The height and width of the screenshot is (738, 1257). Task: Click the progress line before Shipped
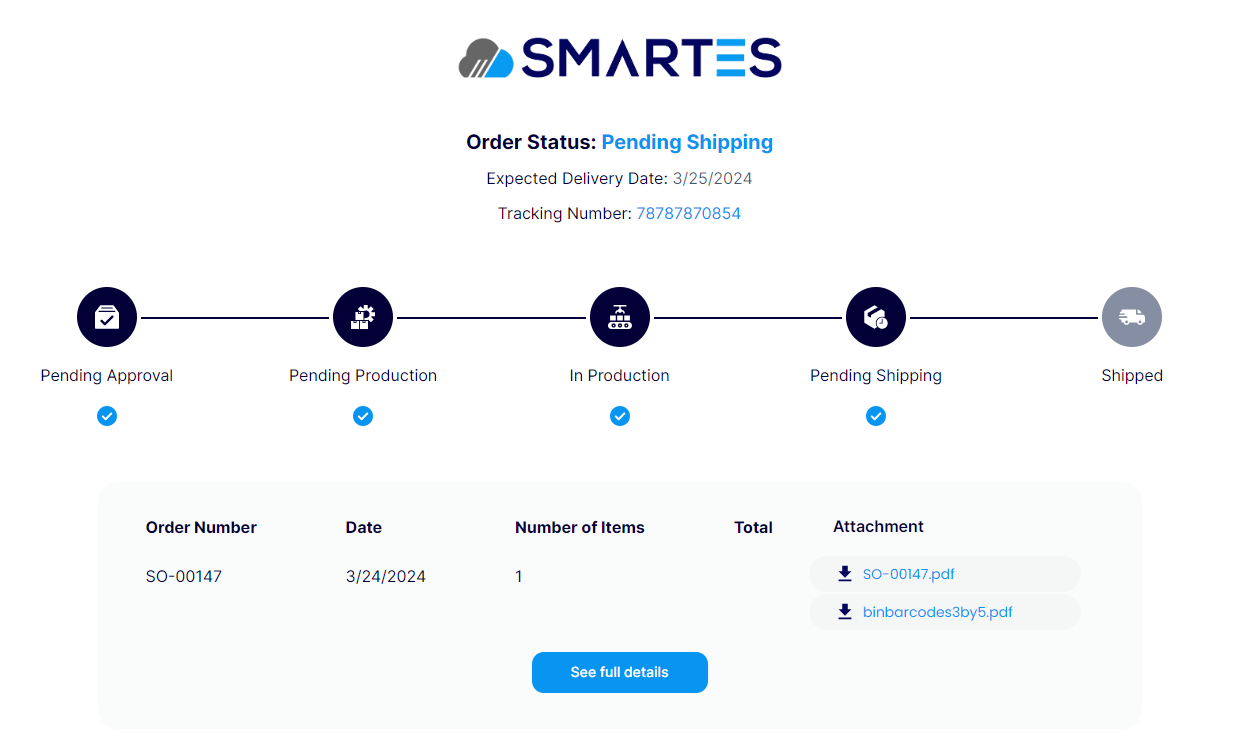(x=1004, y=318)
